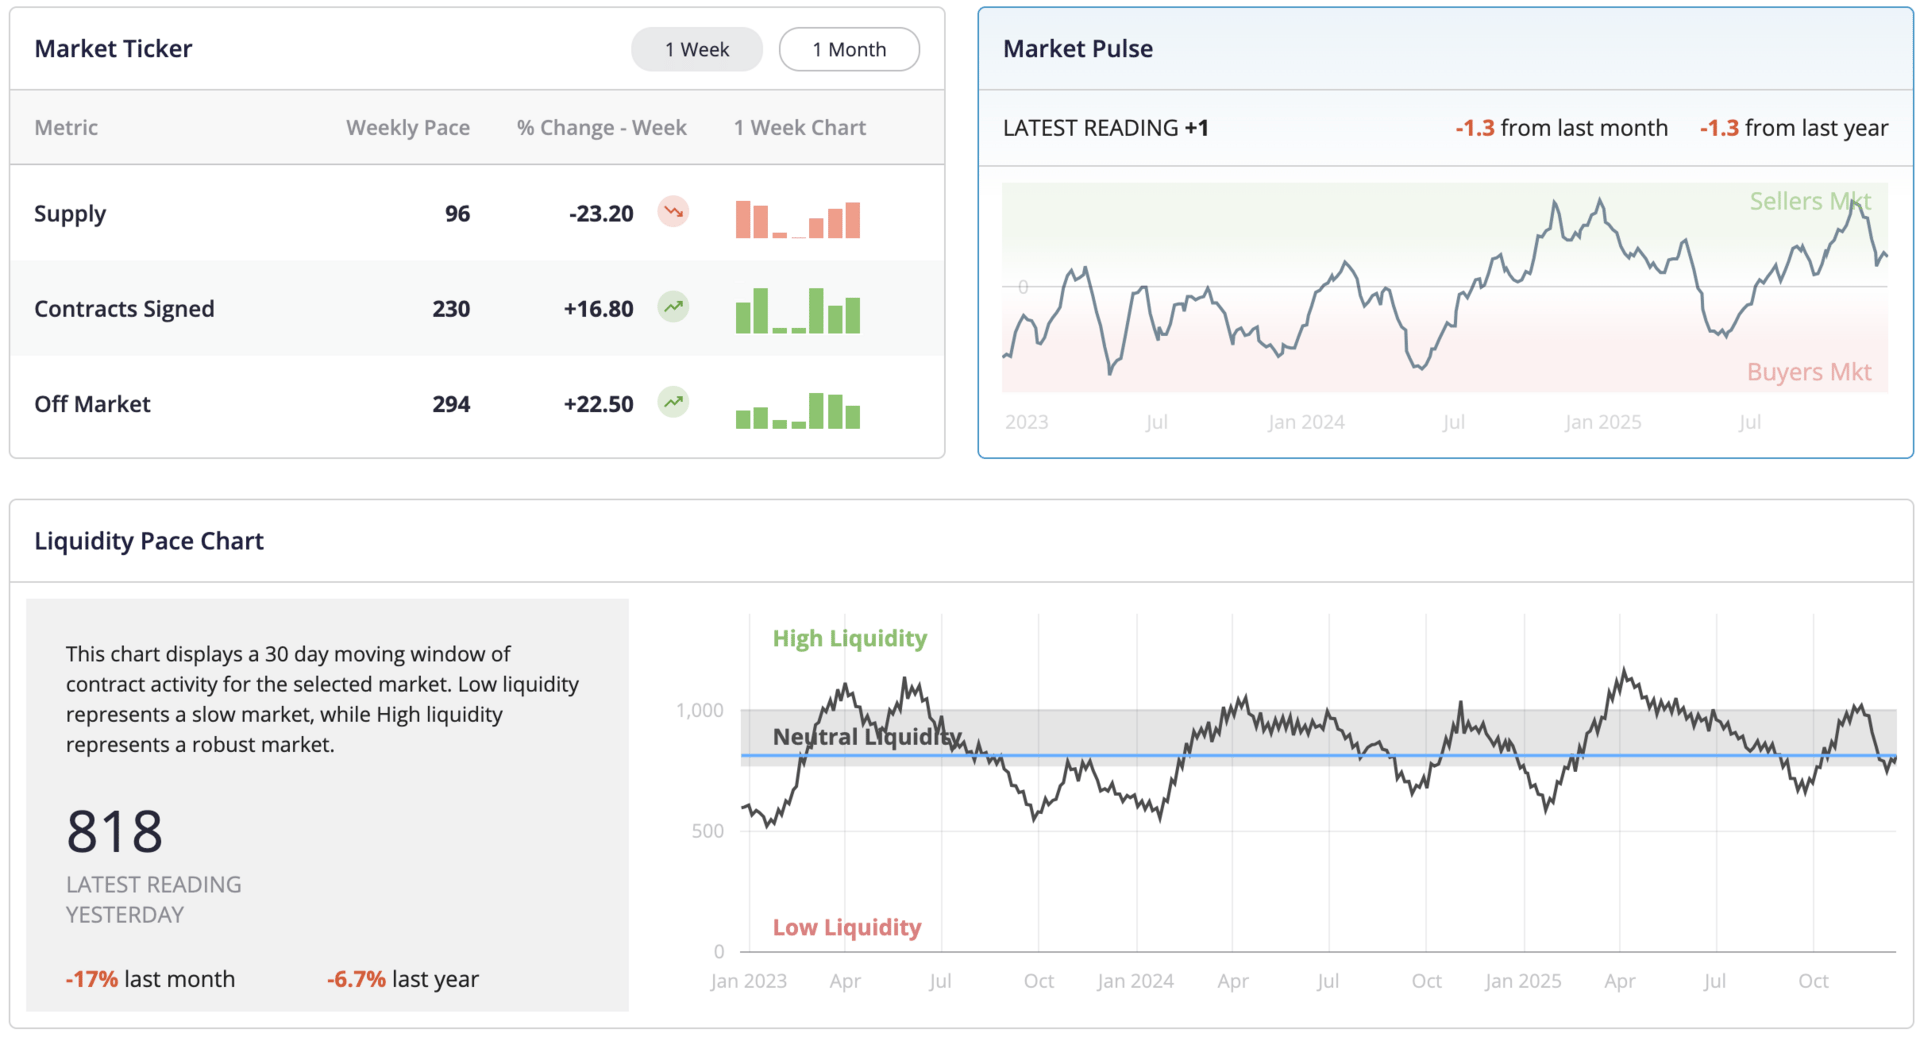Click the Supply 1 week bar chart
The image size is (1920, 1037).
(x=797, y=219)
